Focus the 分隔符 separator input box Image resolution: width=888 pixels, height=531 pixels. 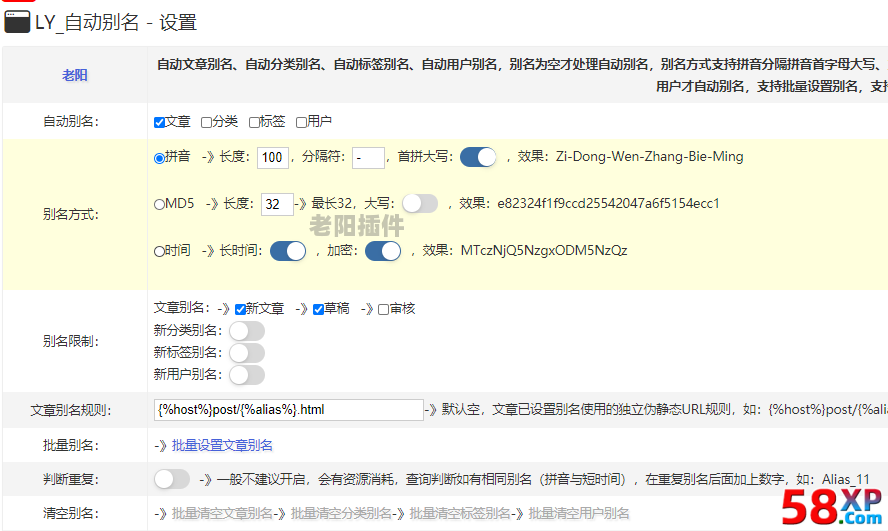pos(368,157)
